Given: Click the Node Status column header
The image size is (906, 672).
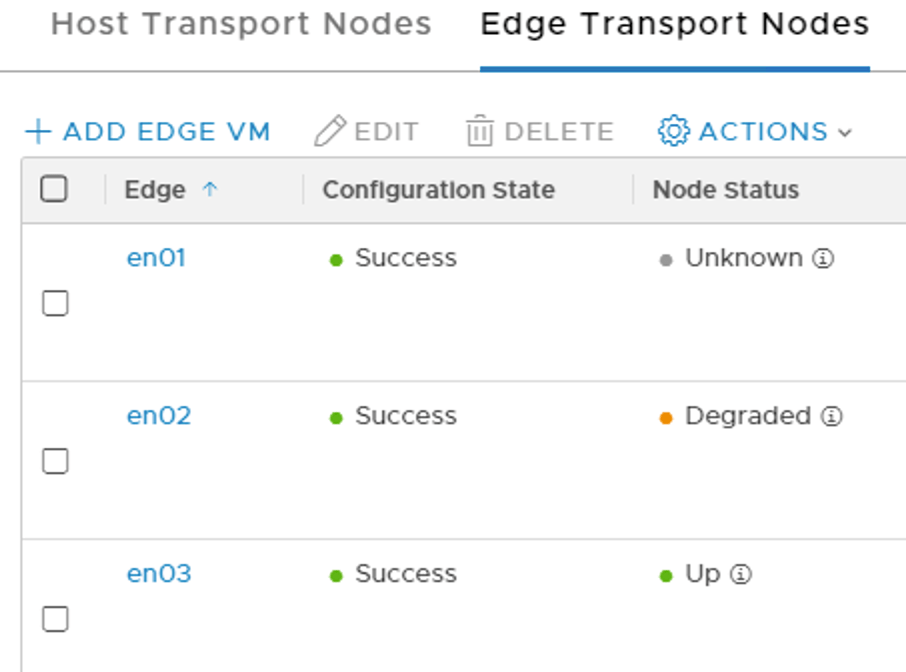Looking at the screenshot, I should (725, 190).
